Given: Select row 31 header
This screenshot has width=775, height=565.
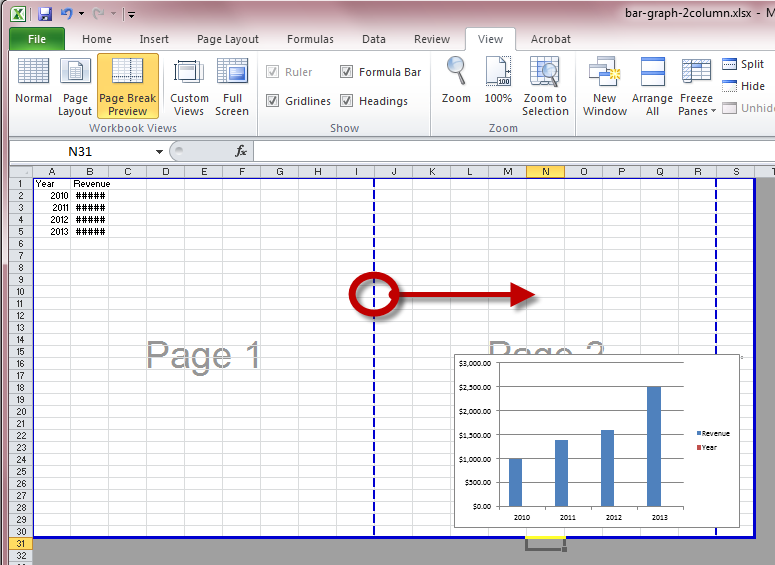Looking at the screenshot, I should (21, 544).
